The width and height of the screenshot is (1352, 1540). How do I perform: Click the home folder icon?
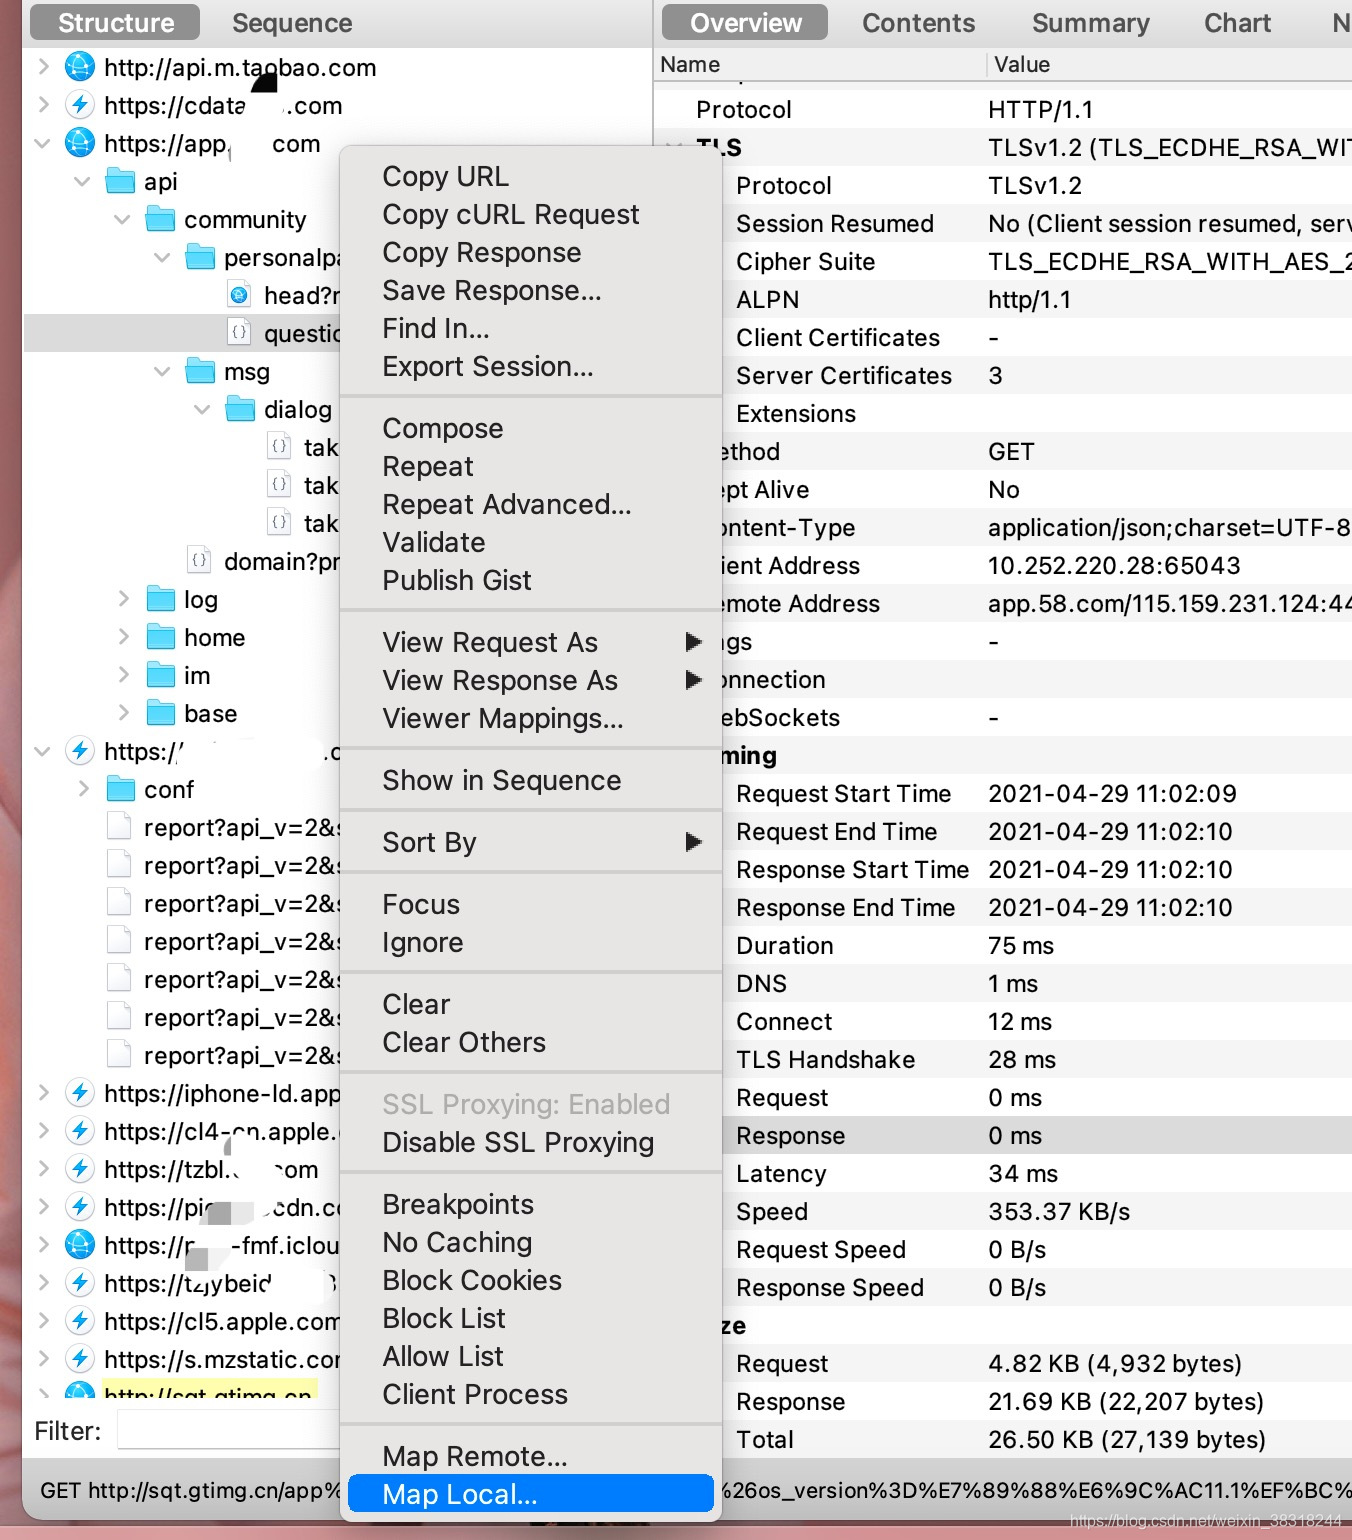160,637
